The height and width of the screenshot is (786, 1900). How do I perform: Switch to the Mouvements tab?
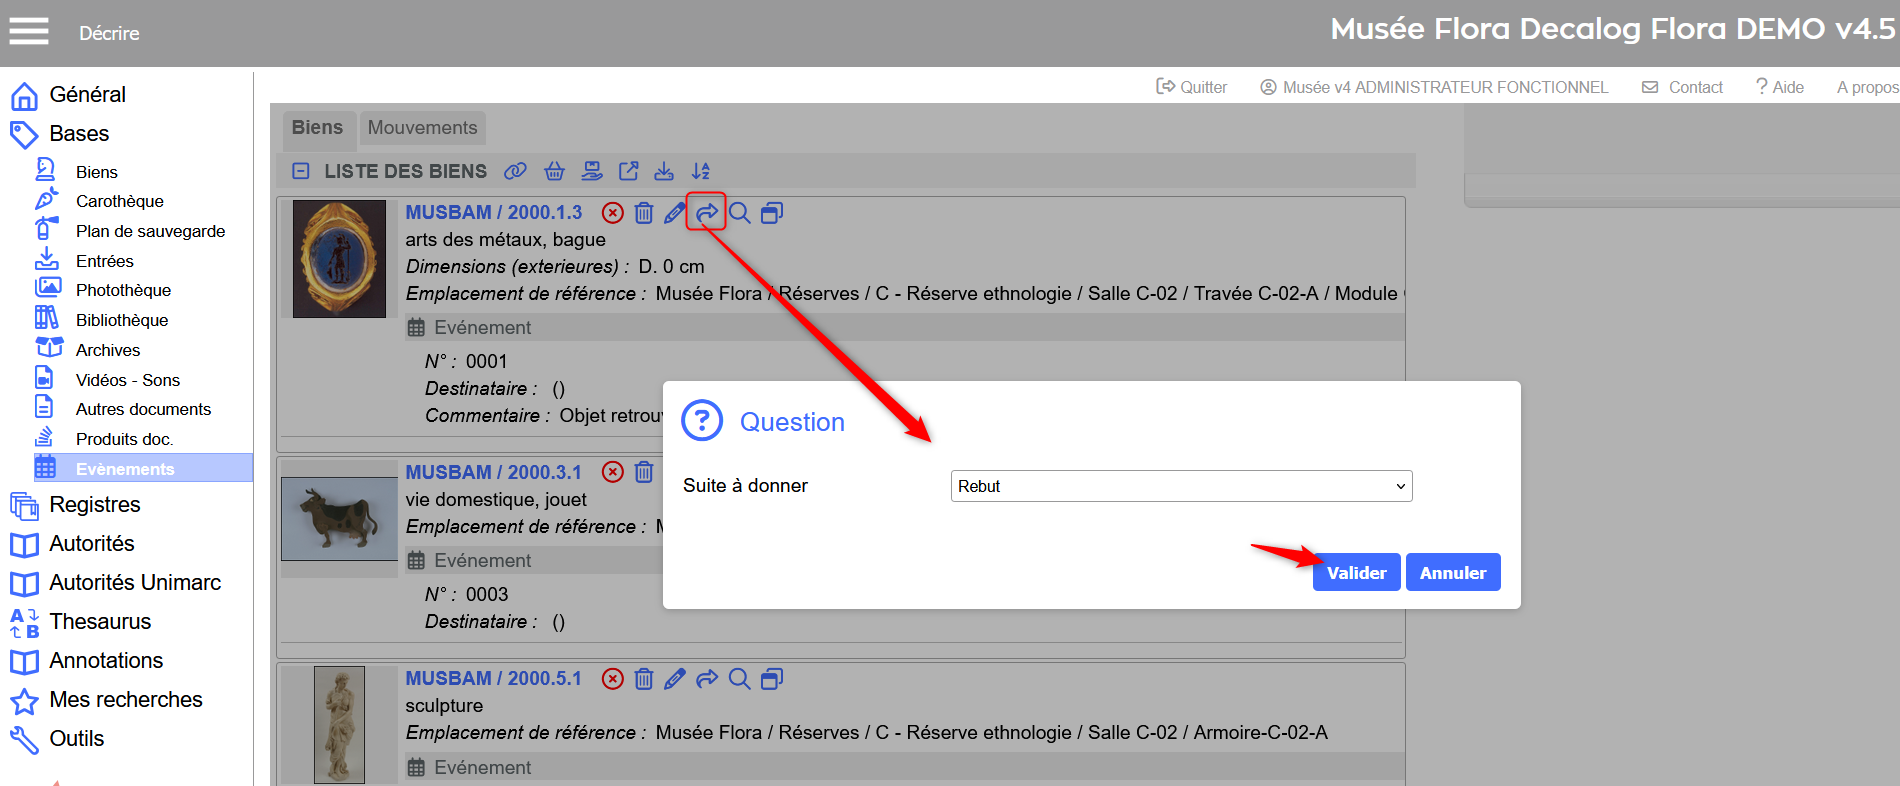pyautogui.click(x=422, y=128)
